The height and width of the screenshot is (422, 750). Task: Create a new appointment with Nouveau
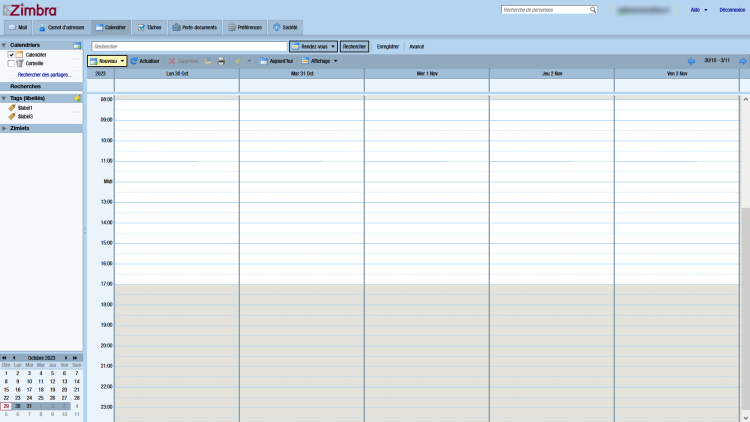coord(103,61)
